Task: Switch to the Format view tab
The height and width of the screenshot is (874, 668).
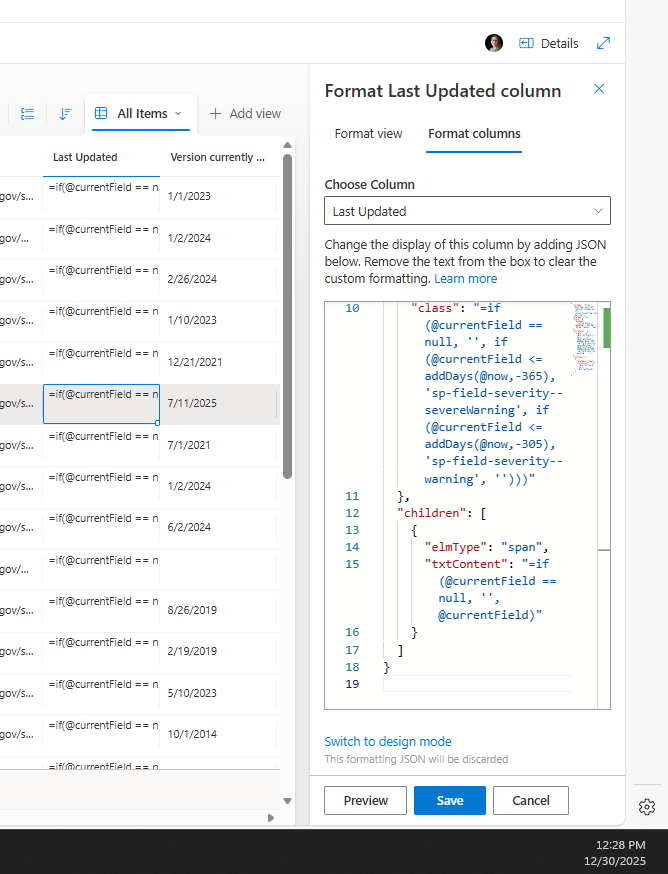Action: tap(368, 134)
